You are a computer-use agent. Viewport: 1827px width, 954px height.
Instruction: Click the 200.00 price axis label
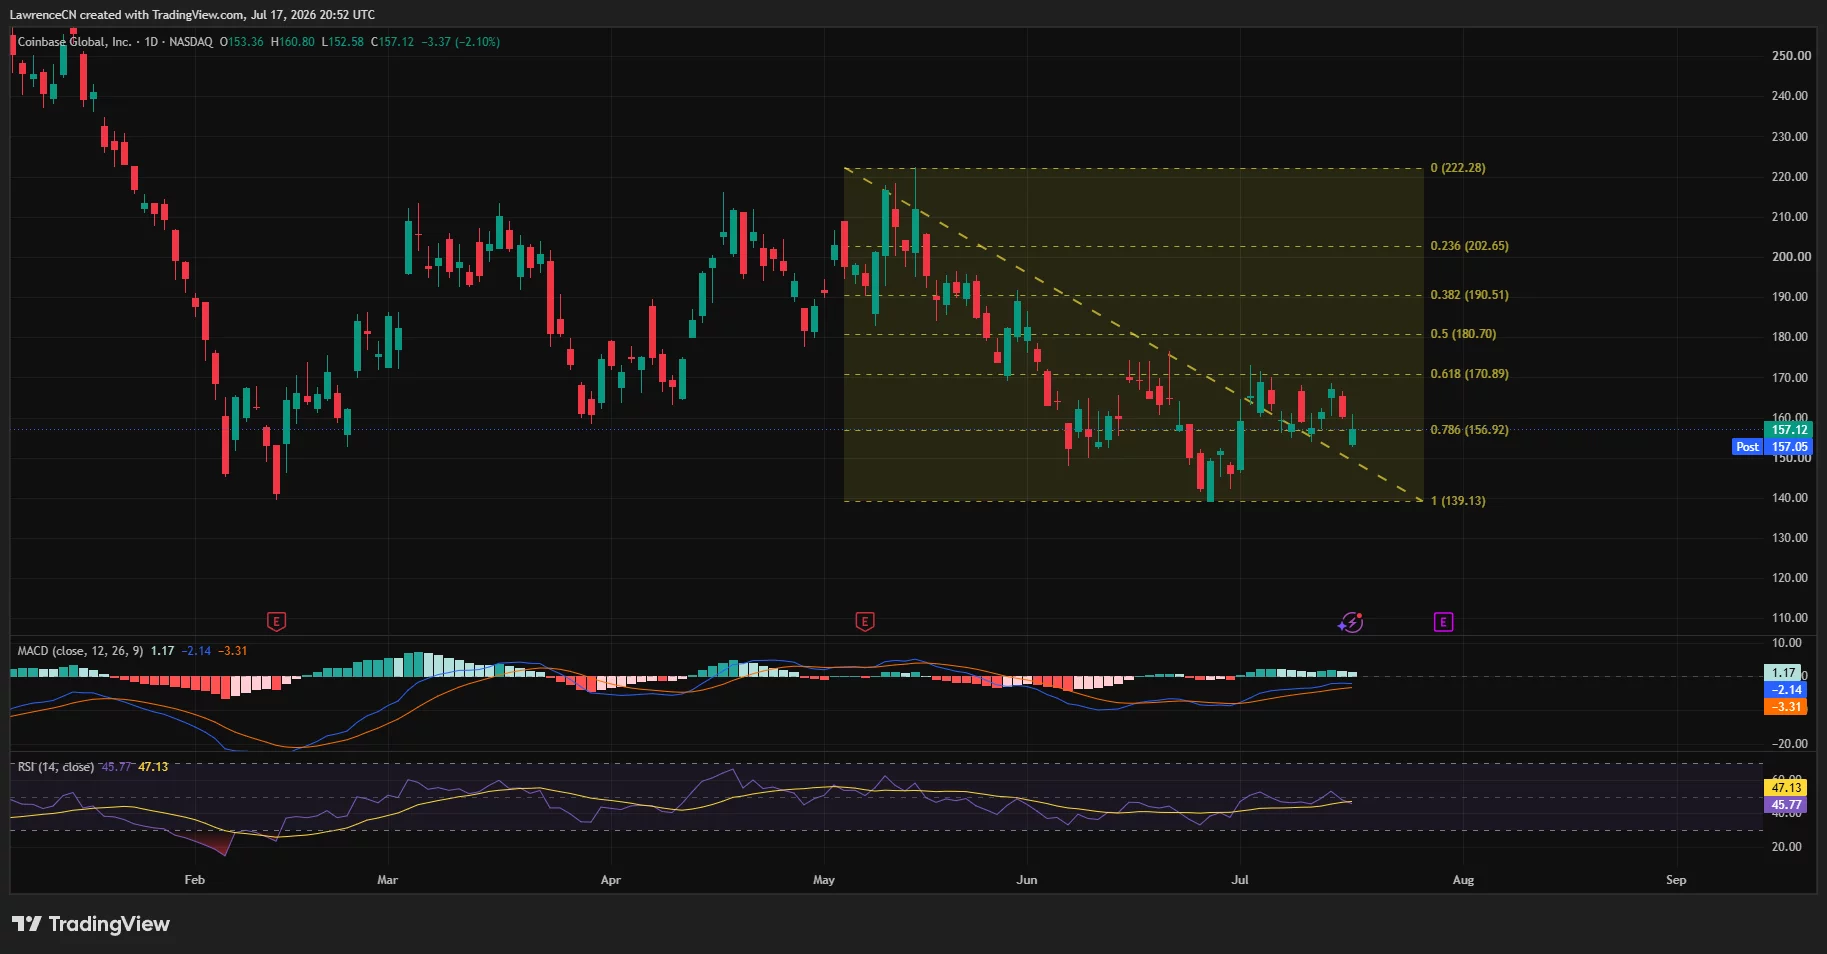coord(1790,257)
